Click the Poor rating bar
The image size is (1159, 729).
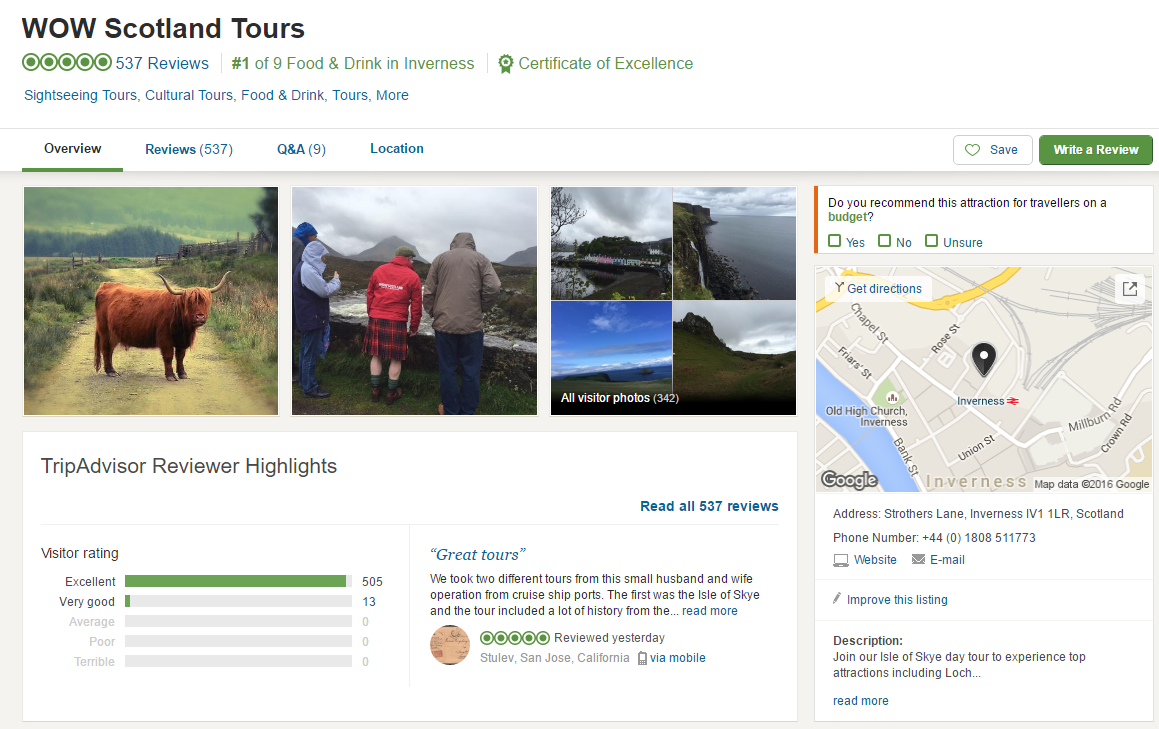coord(238,641)
